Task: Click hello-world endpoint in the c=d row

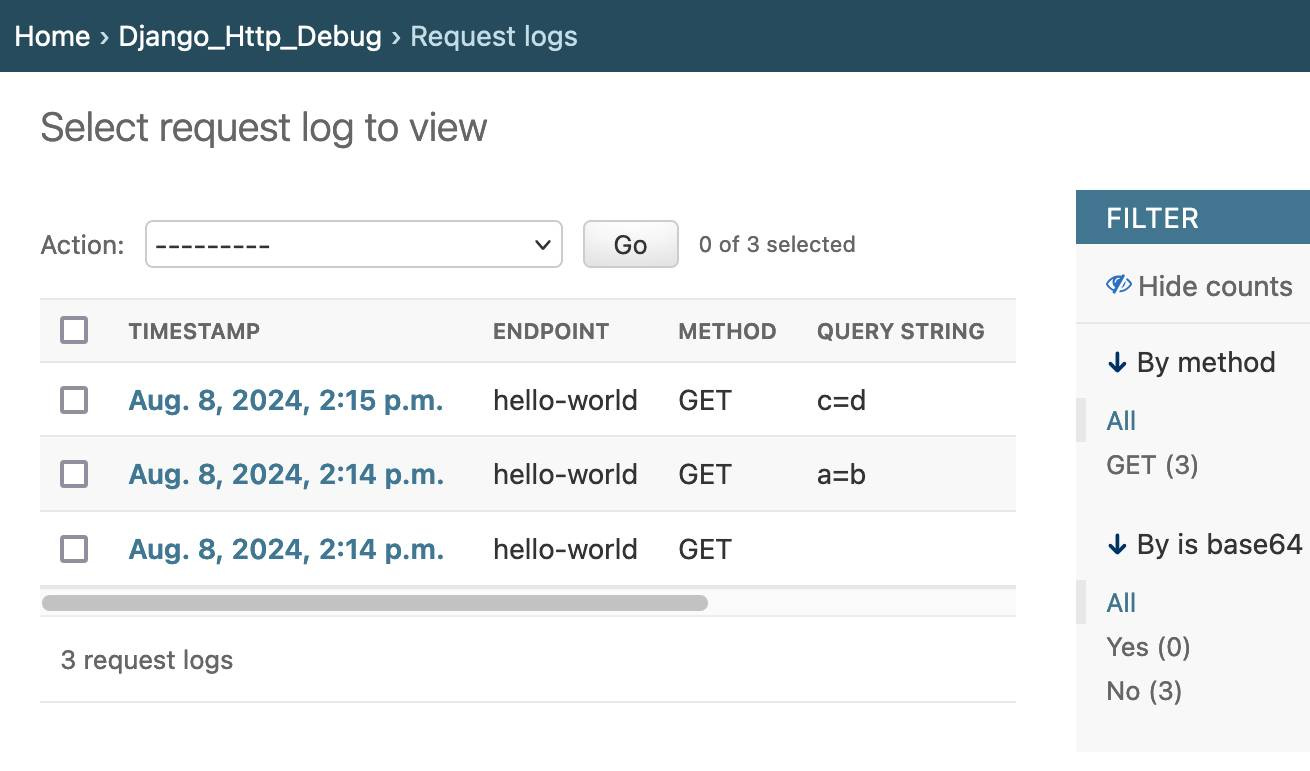Action: pyautogui.click(x=565, y=400)
